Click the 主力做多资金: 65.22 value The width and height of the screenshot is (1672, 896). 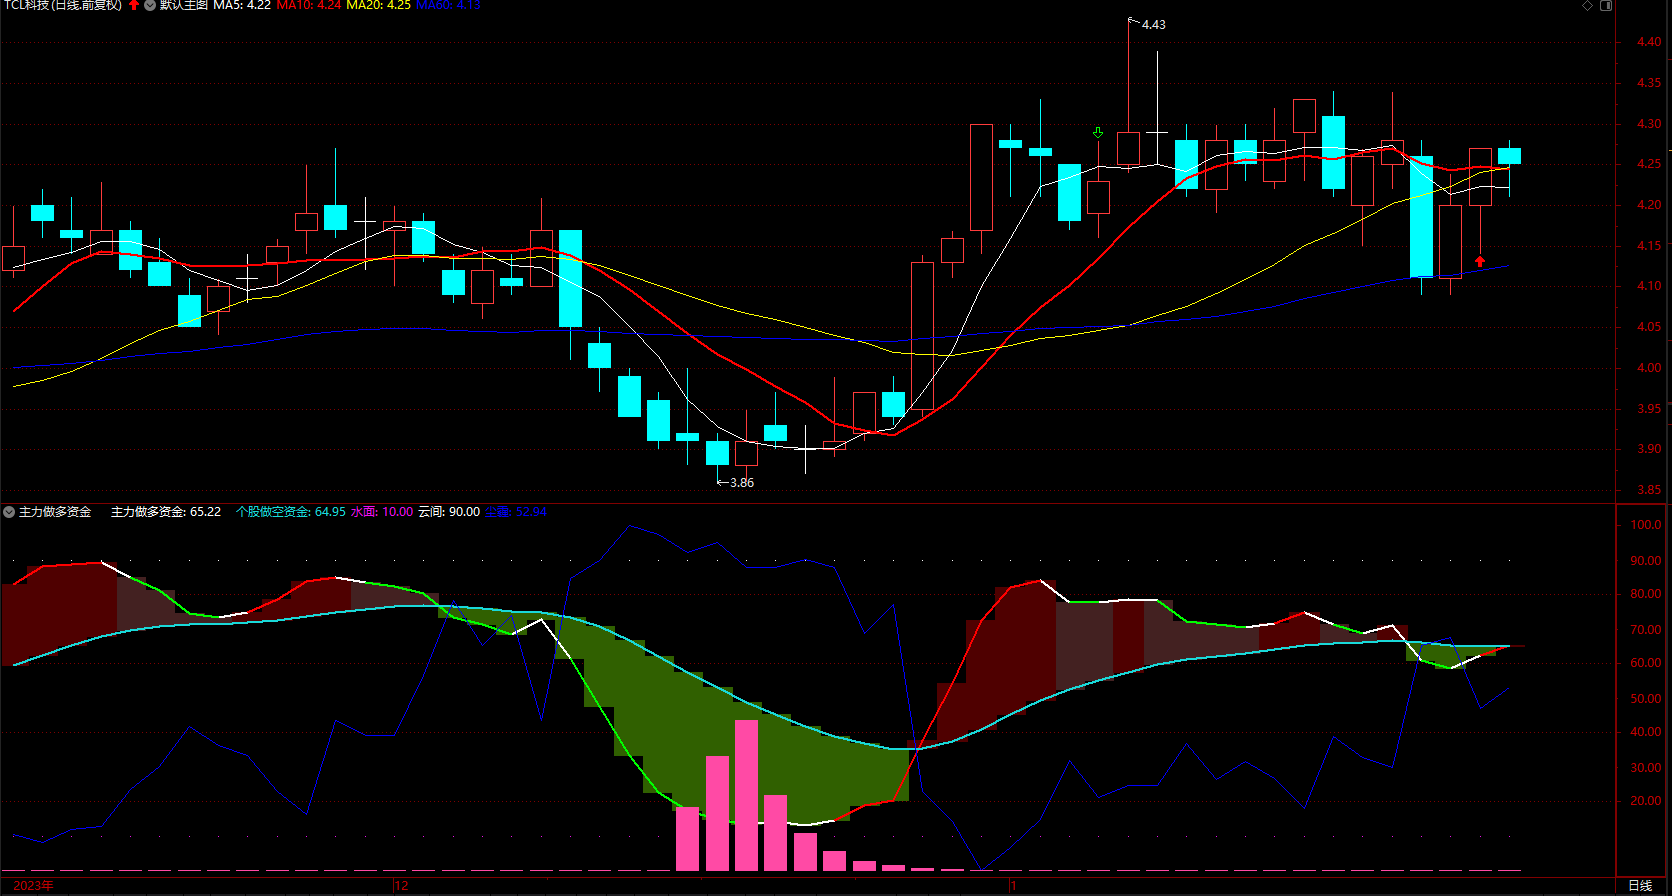coord(166,512)
